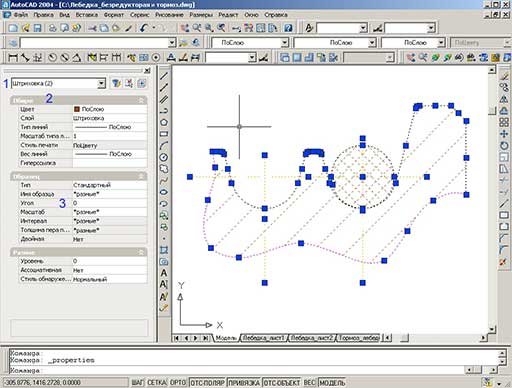Viewport: 512px width, 388px height.
Task: Switch to the Лебедка_лист1 layout tab
Action: (263, 338)
